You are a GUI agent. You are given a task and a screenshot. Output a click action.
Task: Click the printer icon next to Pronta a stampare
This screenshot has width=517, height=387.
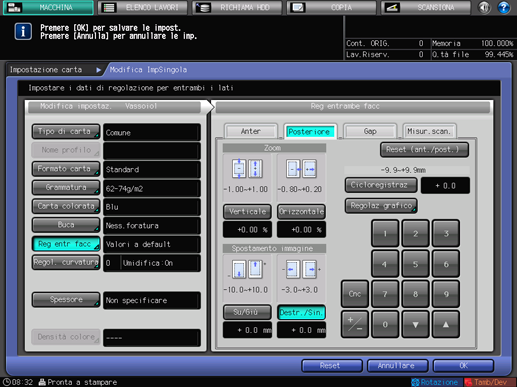pyautogui.click(x=42, y=382)
